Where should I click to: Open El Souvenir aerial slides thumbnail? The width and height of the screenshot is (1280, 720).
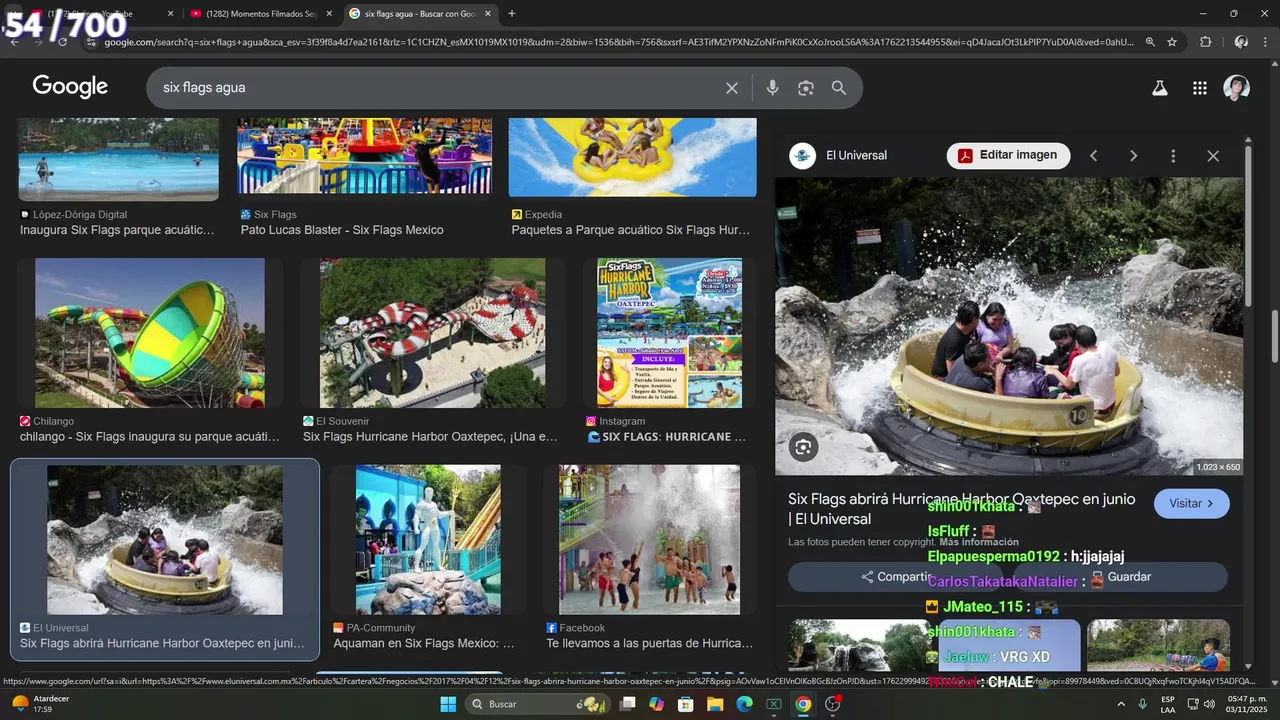(433, 333)
